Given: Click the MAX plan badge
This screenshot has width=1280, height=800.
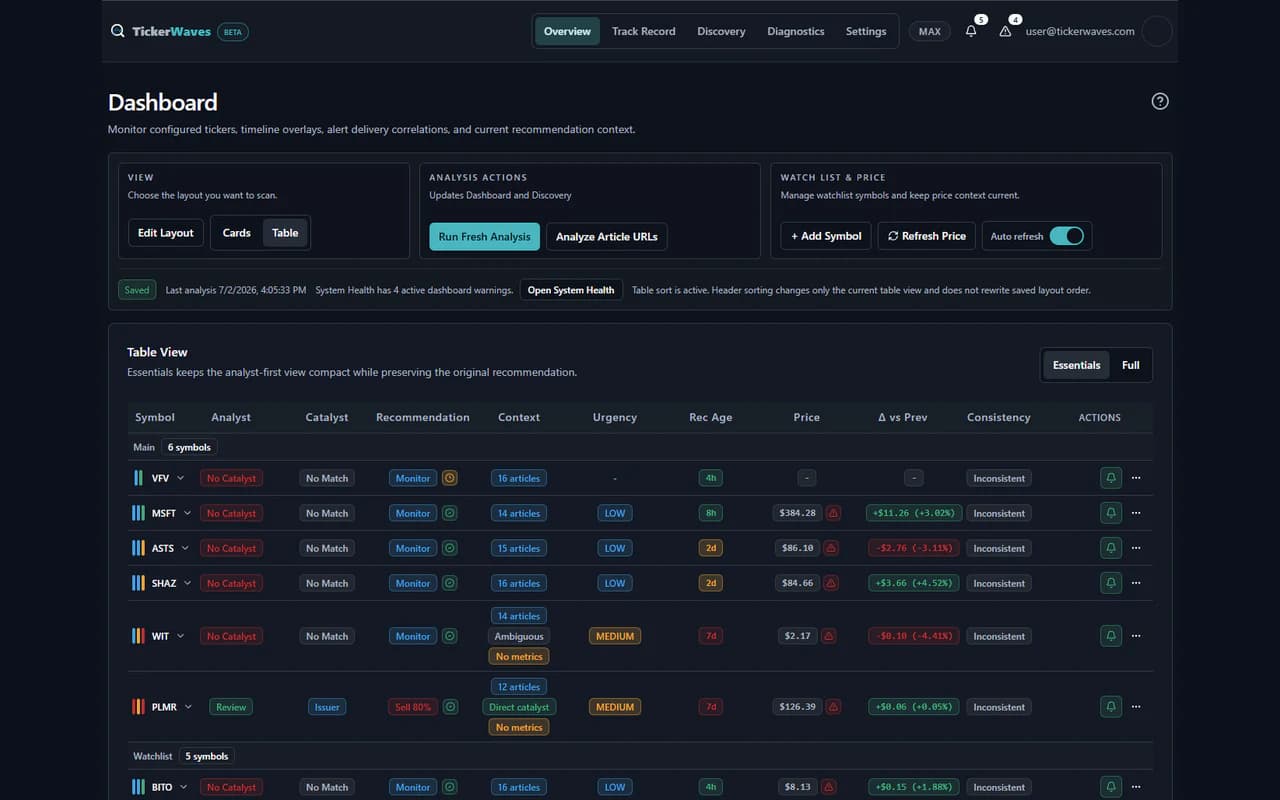Looking at the screenshot, I should pyautogui.click(x=930, y=31).
